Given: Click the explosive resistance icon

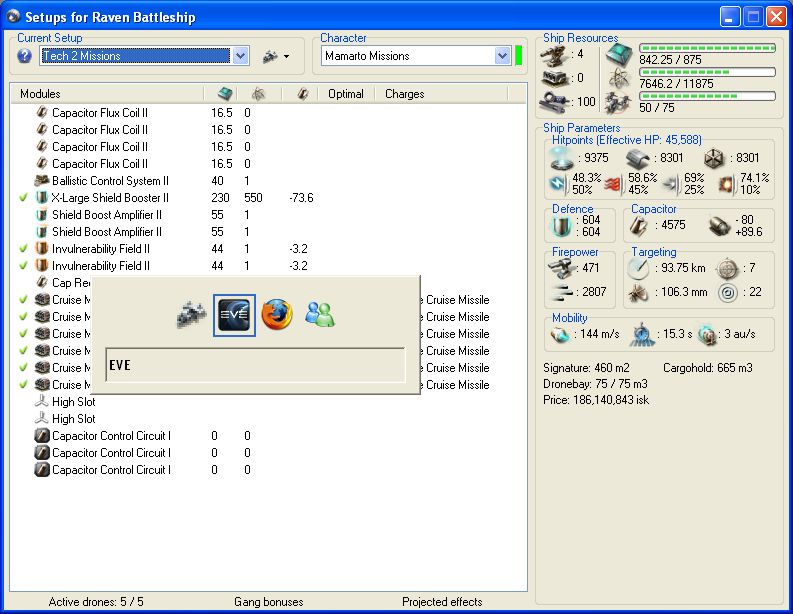Looking at the screenshot, I should pos(727,185).
